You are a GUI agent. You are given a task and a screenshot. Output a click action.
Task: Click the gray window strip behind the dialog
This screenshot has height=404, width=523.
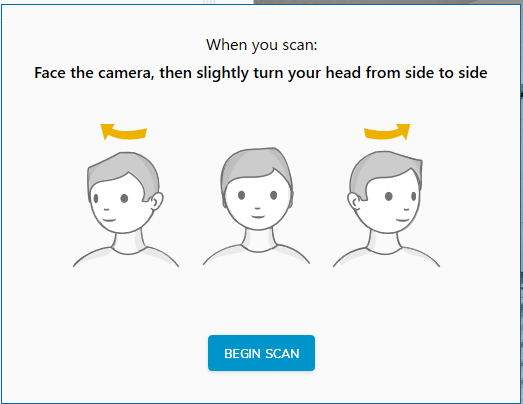[x=387, y=2]
